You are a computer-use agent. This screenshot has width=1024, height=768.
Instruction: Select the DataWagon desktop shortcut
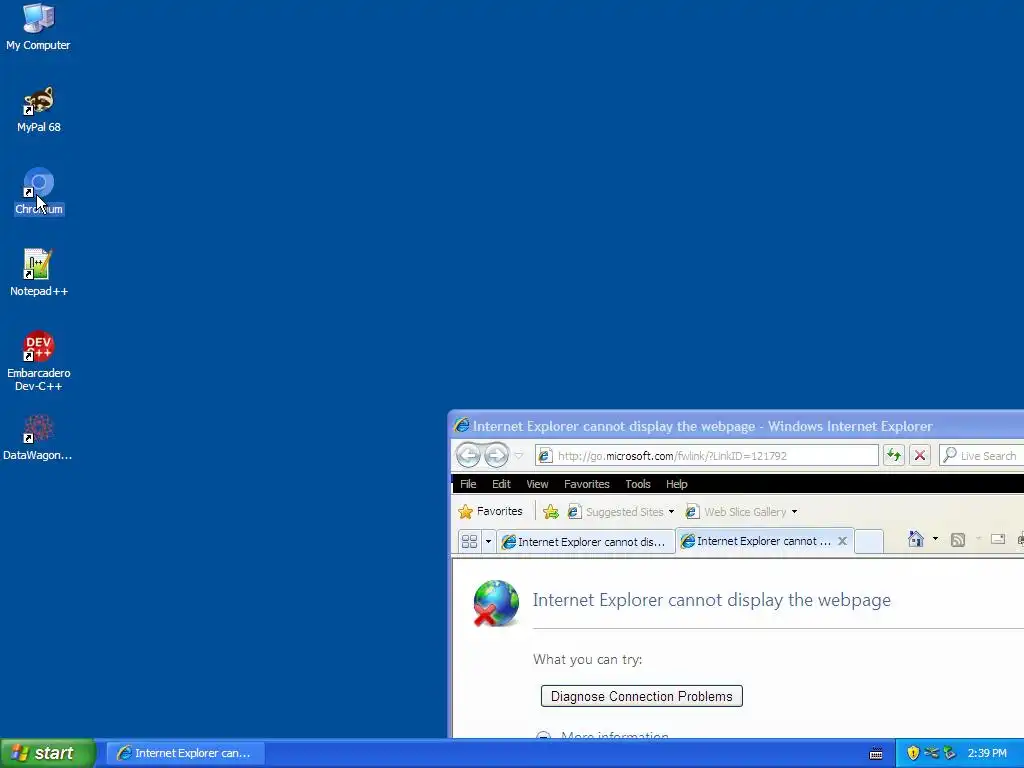tap(38, 438)
